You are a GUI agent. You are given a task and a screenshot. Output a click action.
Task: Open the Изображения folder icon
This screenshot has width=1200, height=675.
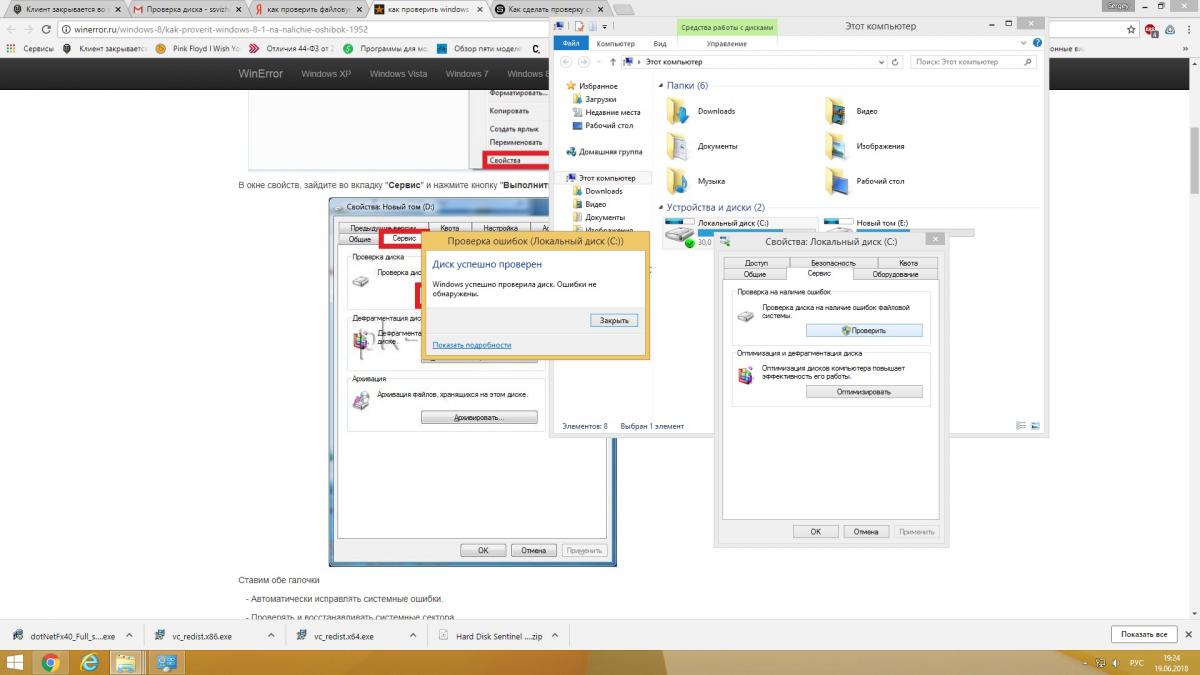836,146
